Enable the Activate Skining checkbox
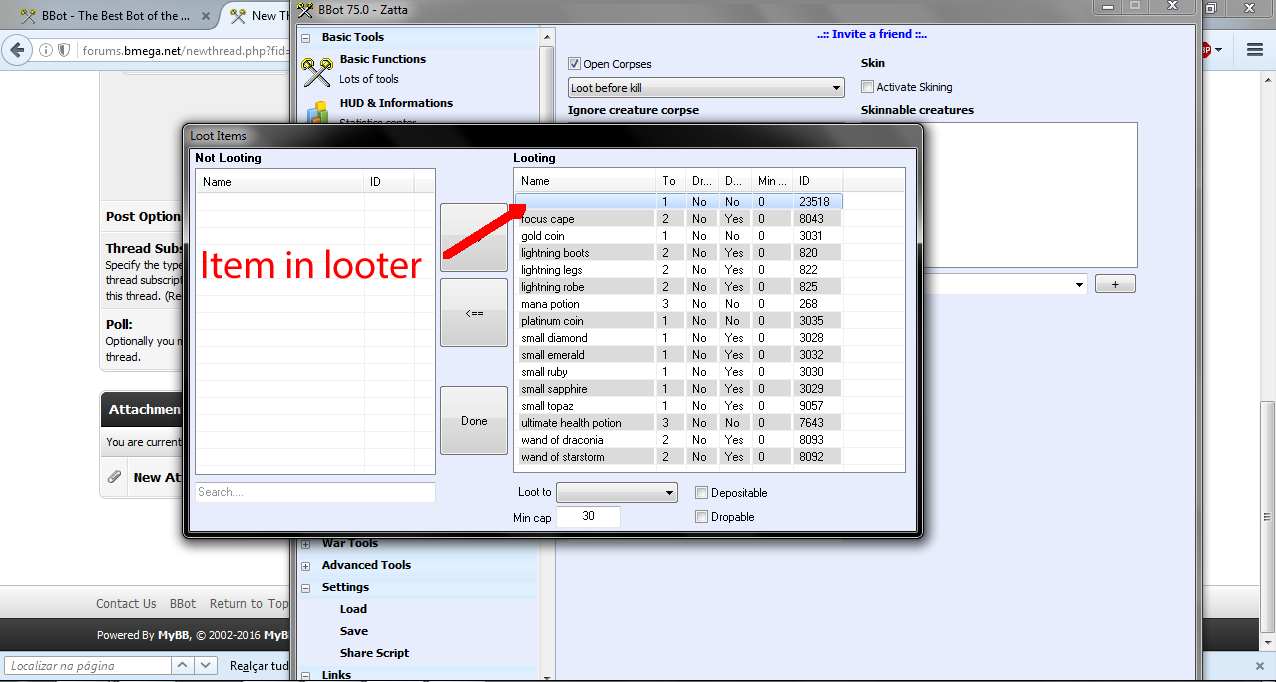The image size is (1276, 682). click(x=867, y=87)
